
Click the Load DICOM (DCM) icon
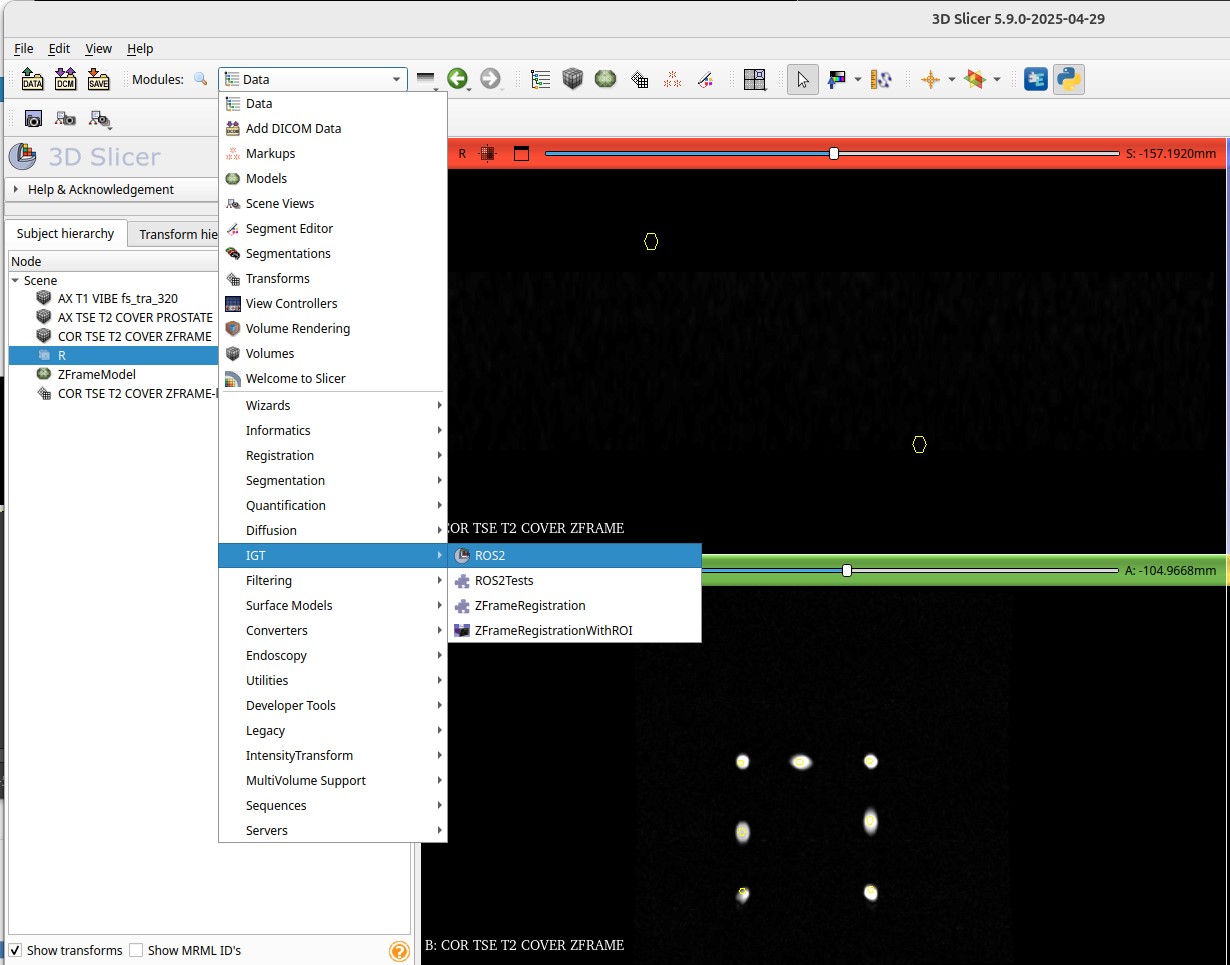(65, 79)
